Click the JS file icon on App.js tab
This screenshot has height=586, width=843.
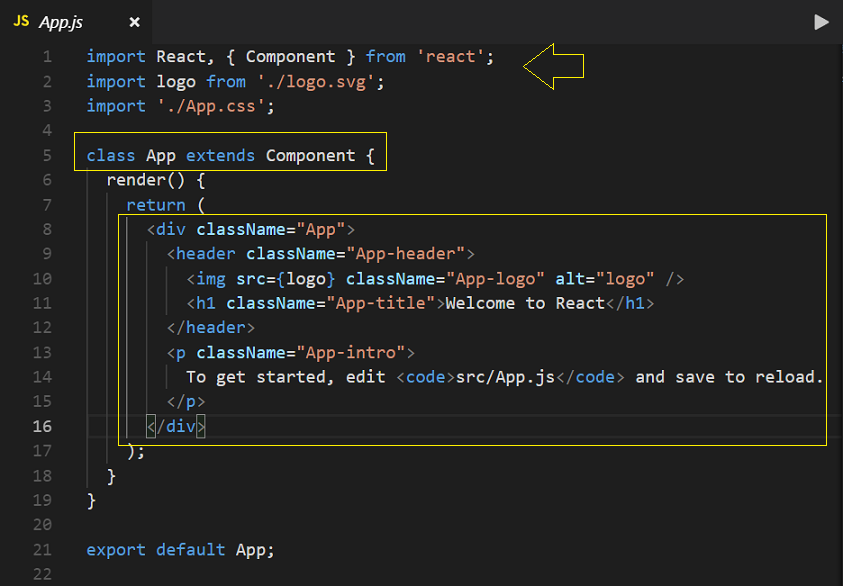click(x=21, y=22)
